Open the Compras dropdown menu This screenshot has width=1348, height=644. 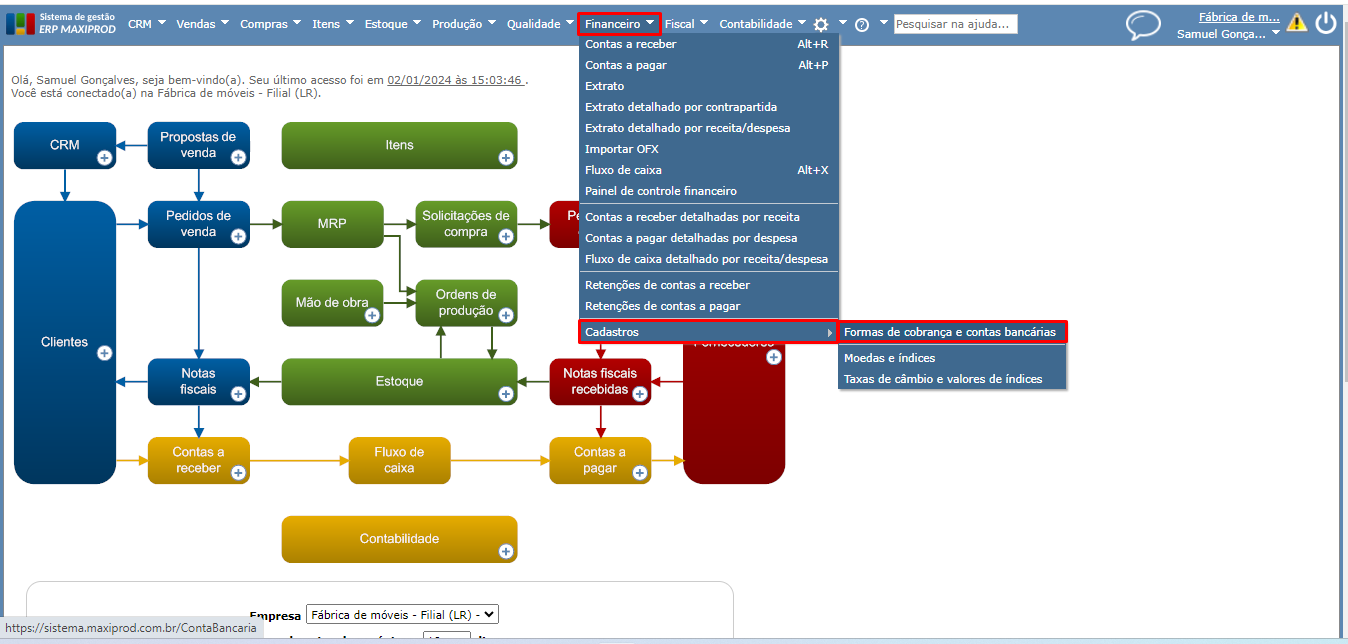[x=270, y=23]
